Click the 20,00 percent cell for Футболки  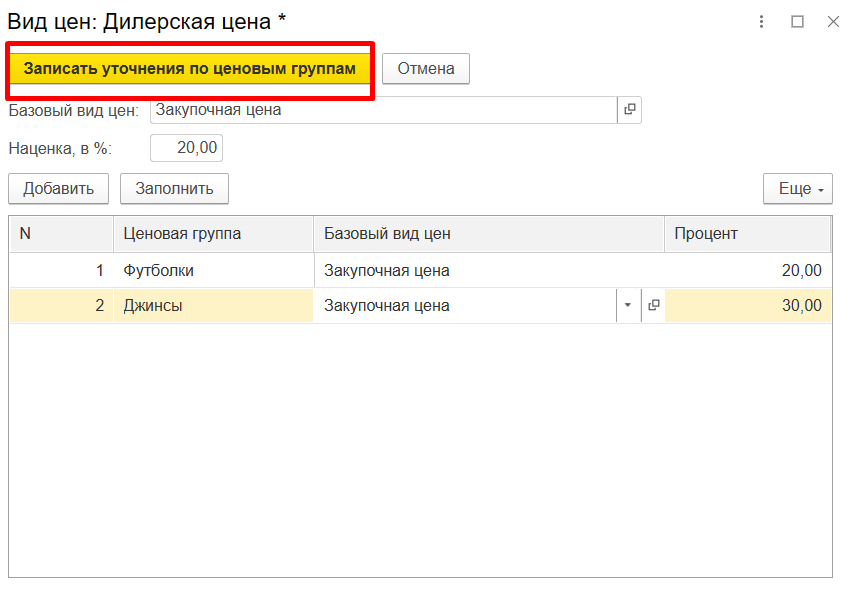coord(746,270)
